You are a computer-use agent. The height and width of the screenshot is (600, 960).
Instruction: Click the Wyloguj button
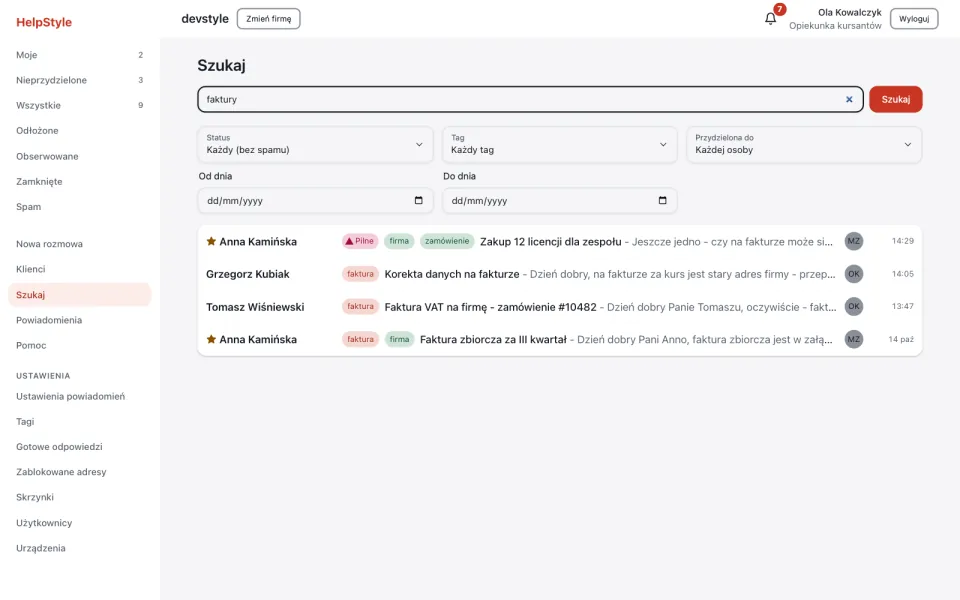tap(914, 18)
